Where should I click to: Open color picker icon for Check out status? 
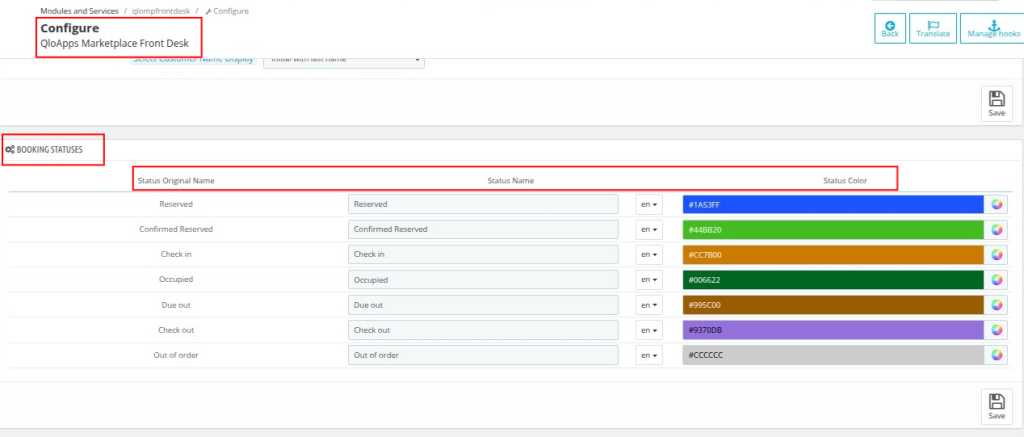[996, 330]
